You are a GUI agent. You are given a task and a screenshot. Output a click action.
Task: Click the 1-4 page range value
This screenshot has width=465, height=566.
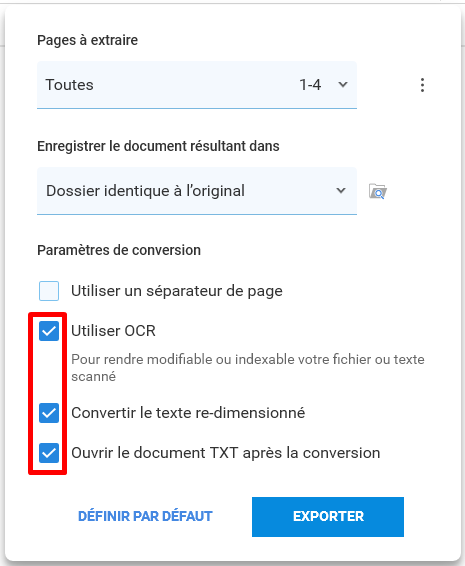point(310,85)
